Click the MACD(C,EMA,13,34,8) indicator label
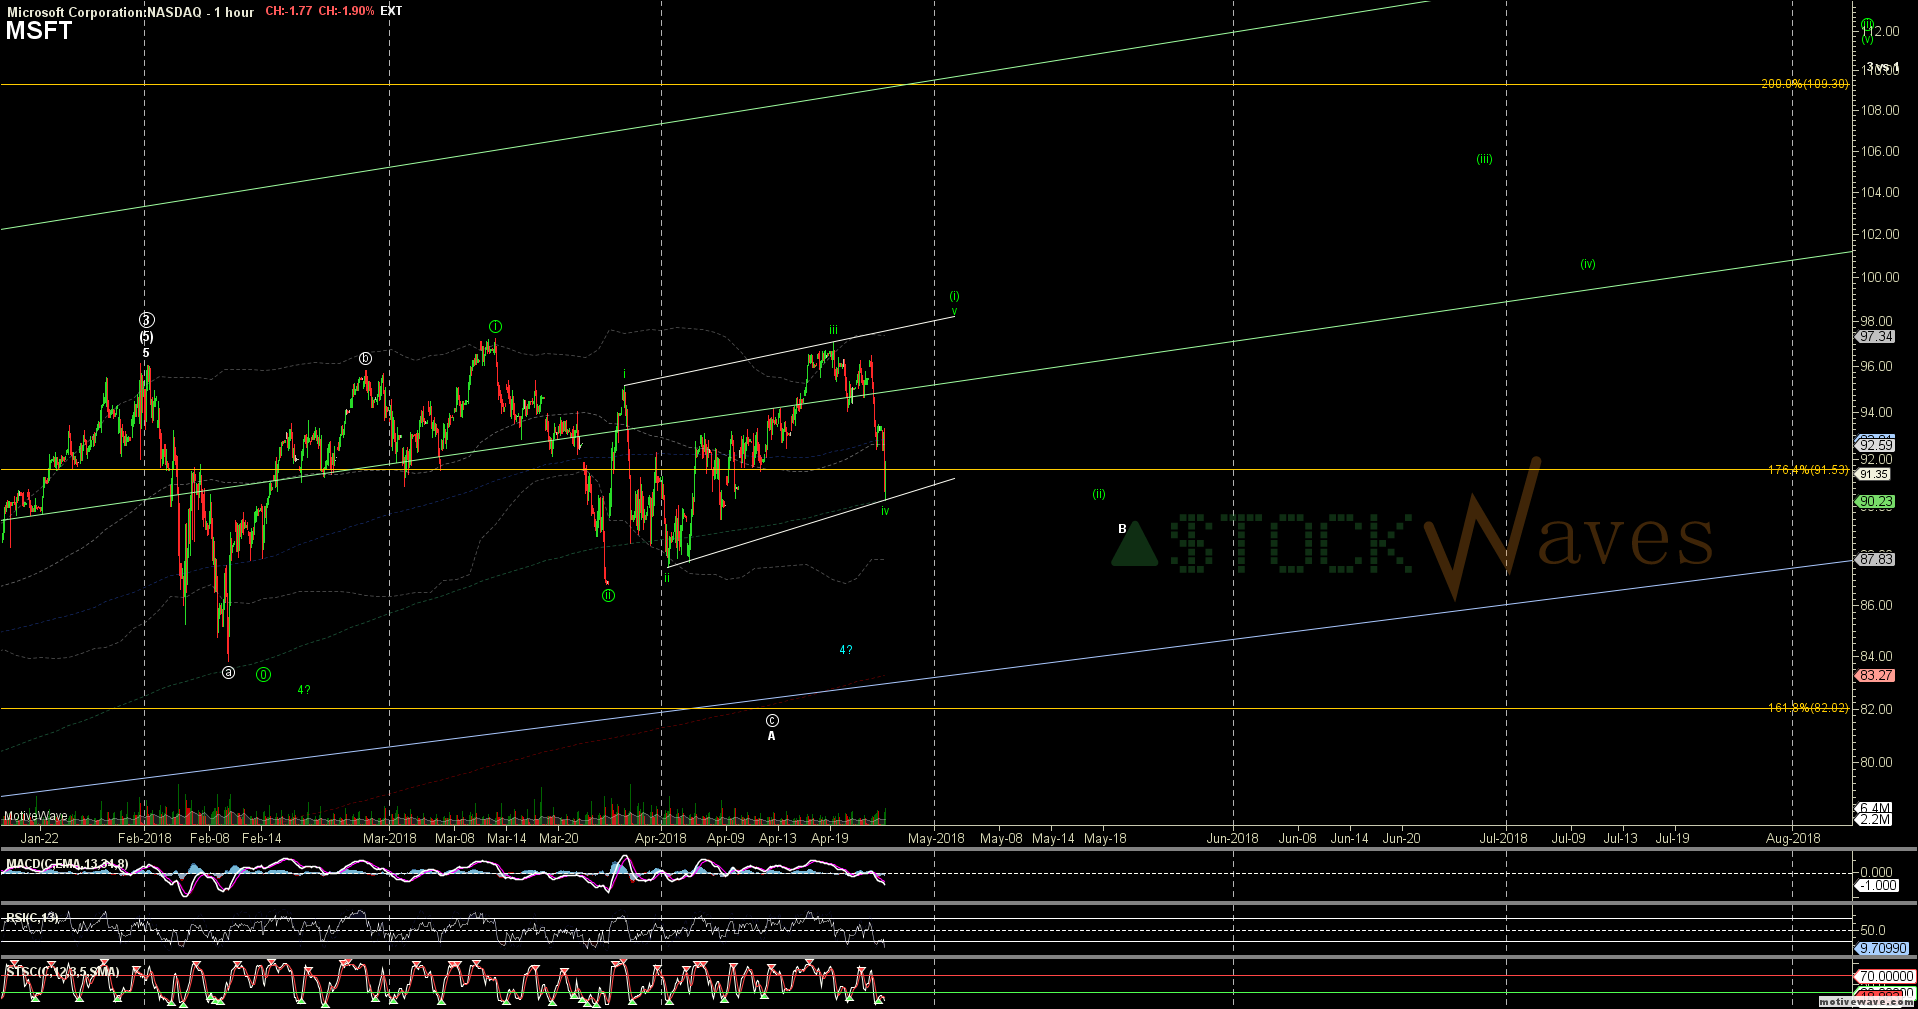Screen dimensions: 1918x1009 pyautogui.click(x=67, y=864)
